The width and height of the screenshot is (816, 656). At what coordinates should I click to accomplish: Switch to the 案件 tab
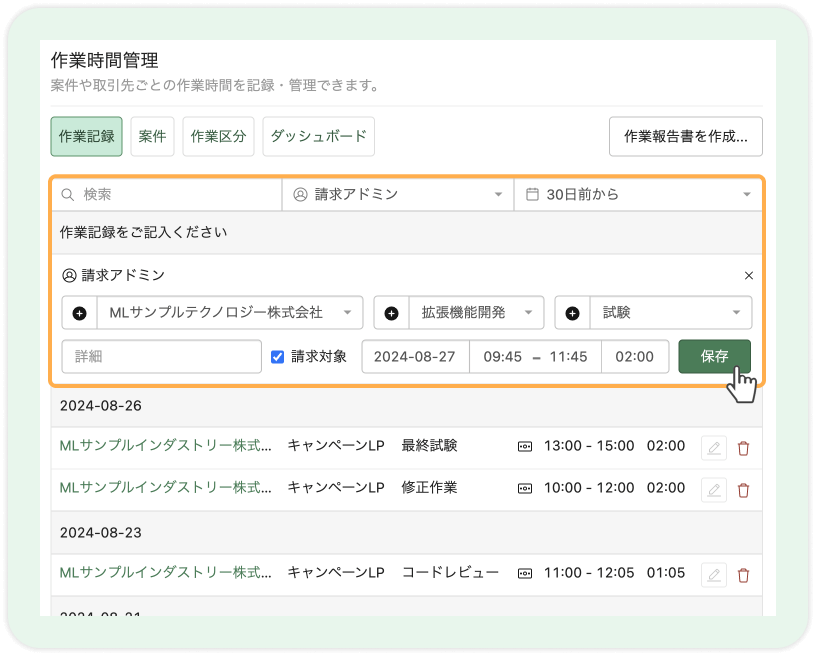152,136
